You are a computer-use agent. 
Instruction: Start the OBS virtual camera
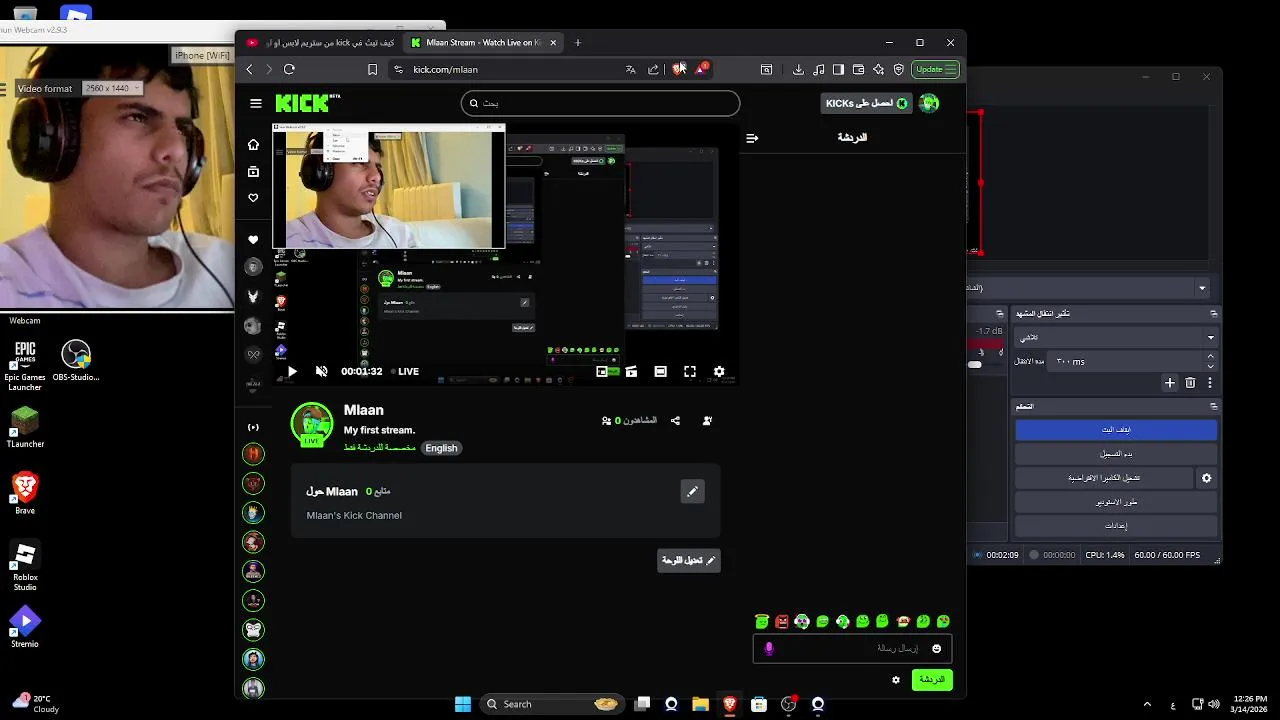click(1105, 478)
